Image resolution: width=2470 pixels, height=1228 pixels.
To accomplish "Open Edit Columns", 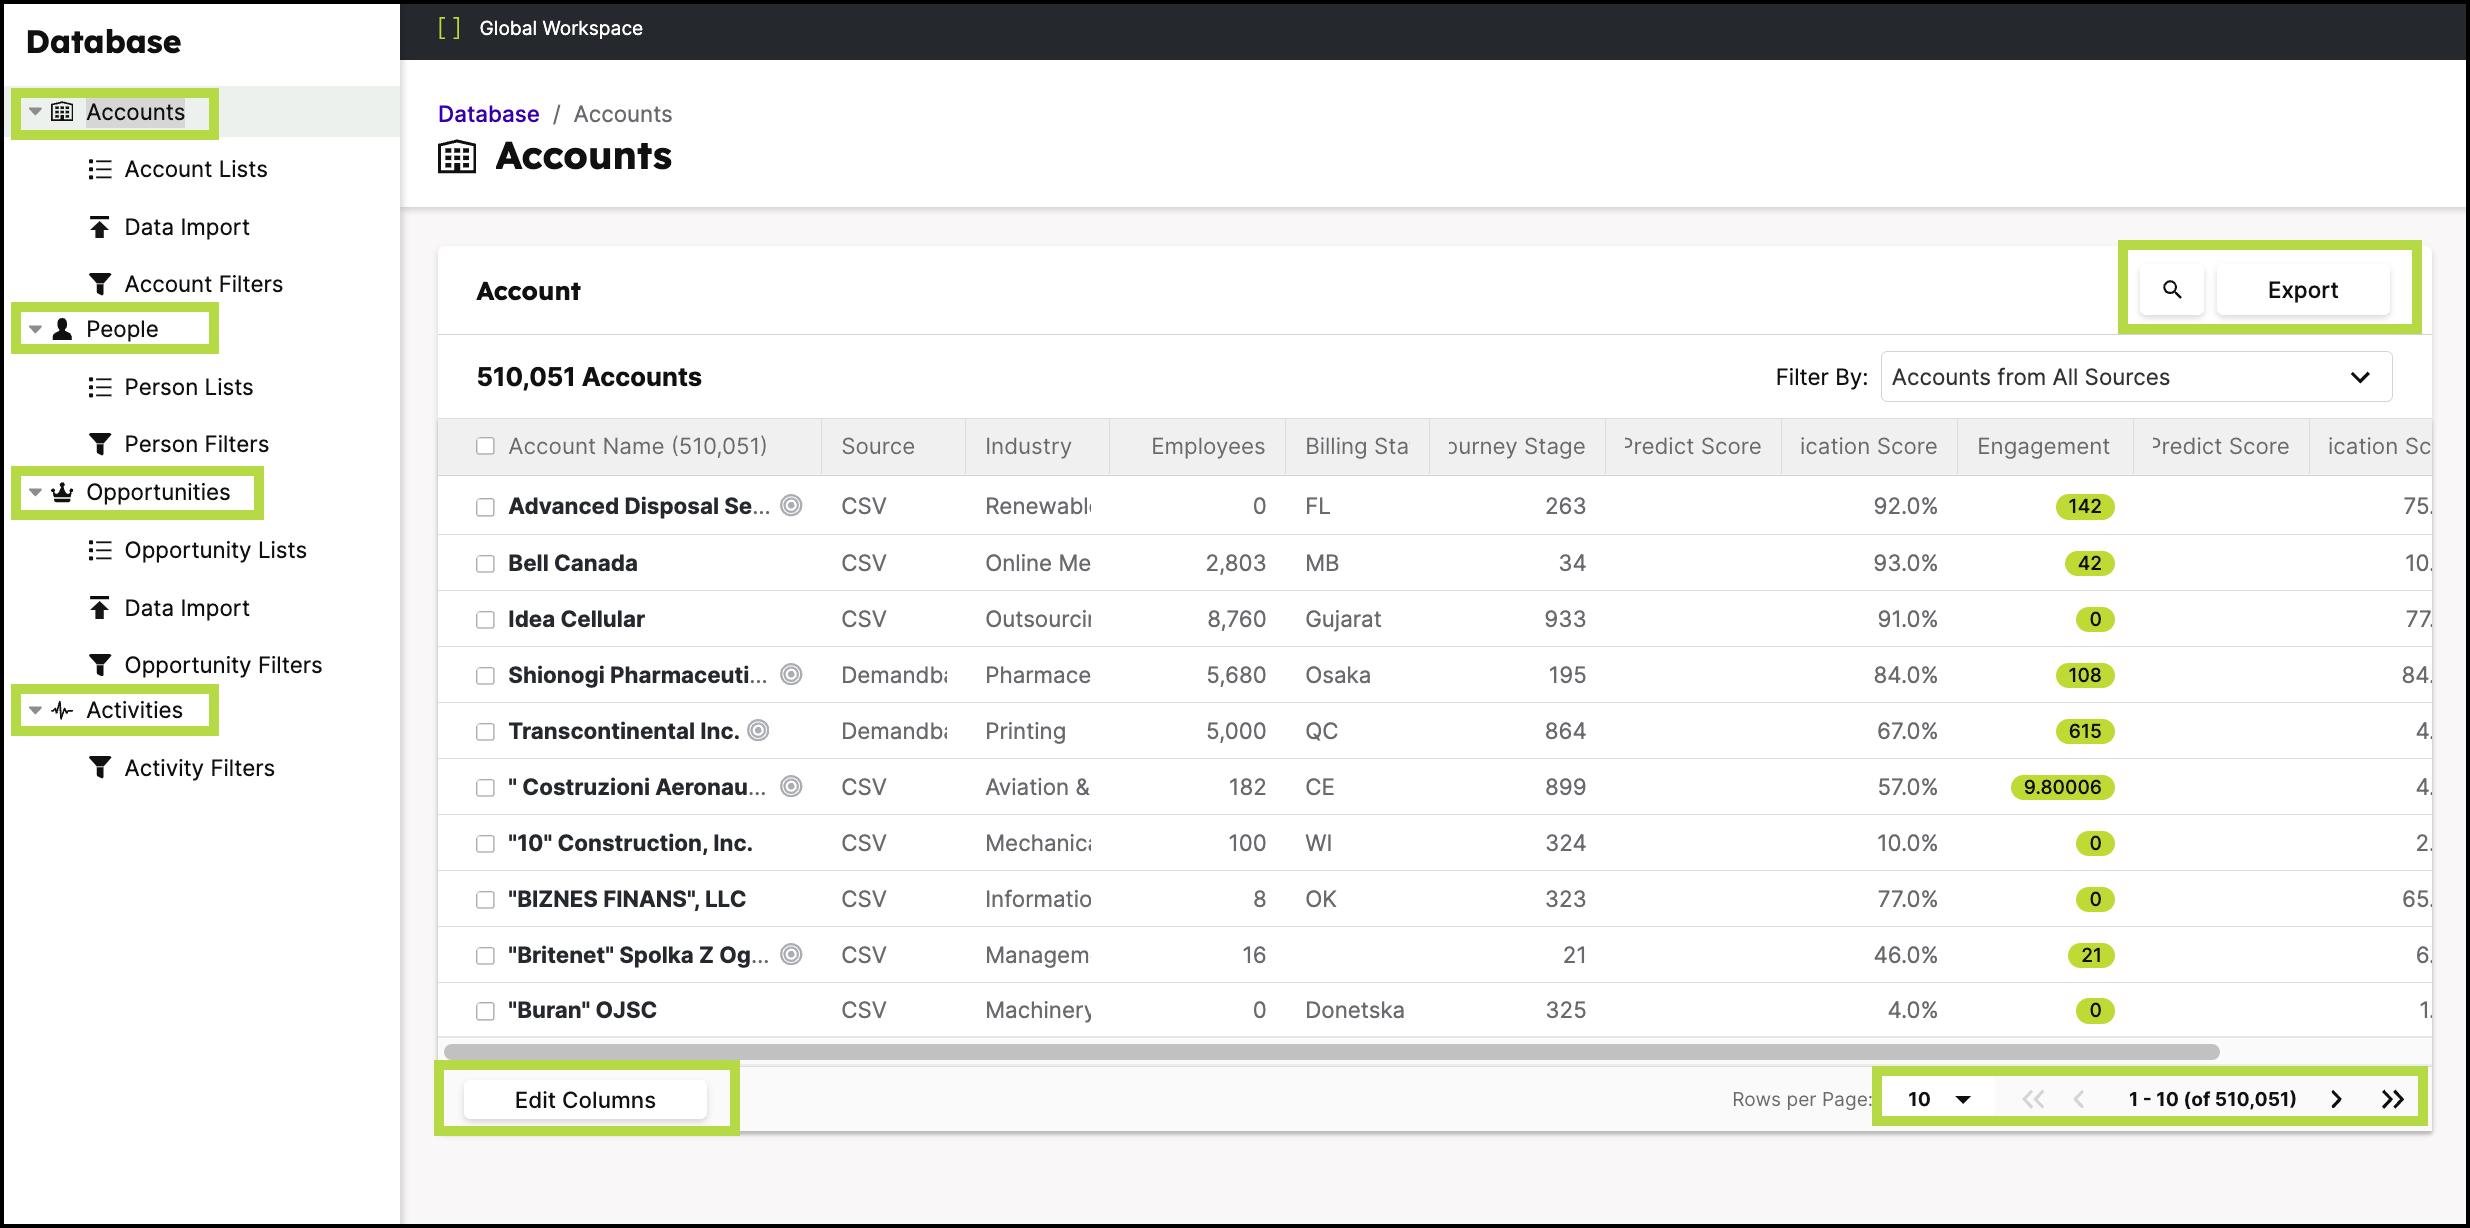I will (x=585, y=1098).
